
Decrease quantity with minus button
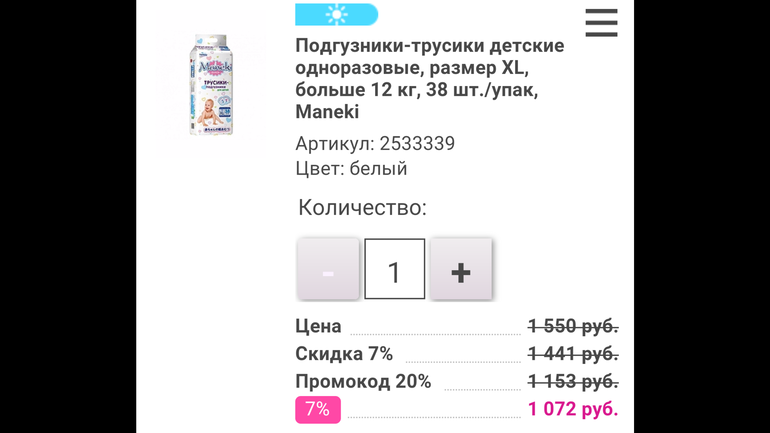pyautogui.click(x=328, y=269)
